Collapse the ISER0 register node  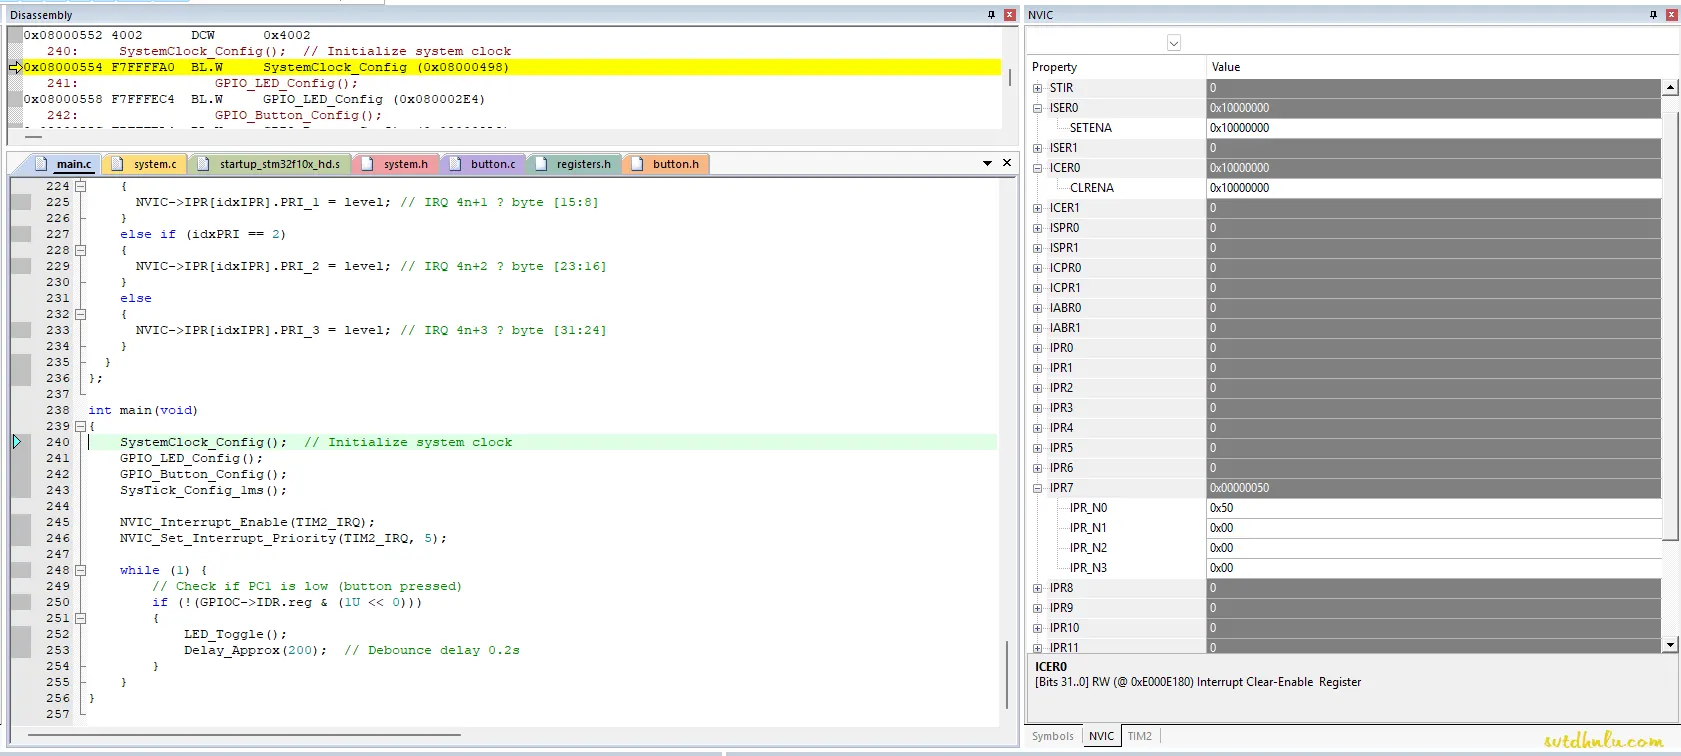tap(1037, 108)
